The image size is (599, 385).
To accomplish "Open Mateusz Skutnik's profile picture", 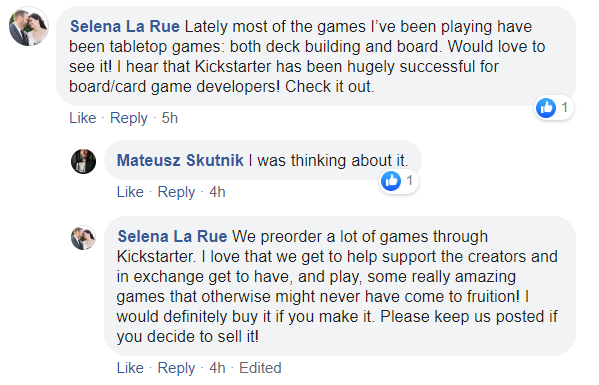I will click(83, 161).
